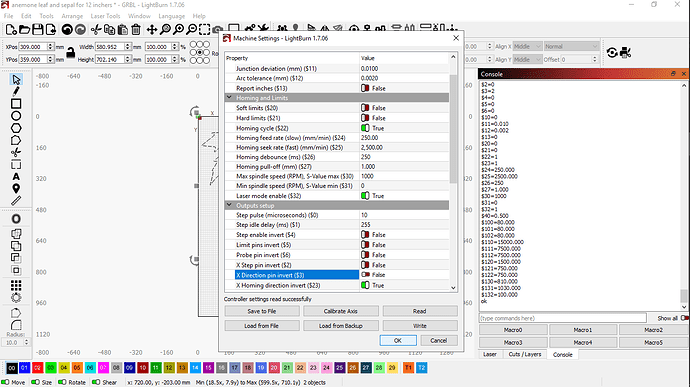Click Load from Backup button
This screenshot has height=387, width=690.
[341, 325]
